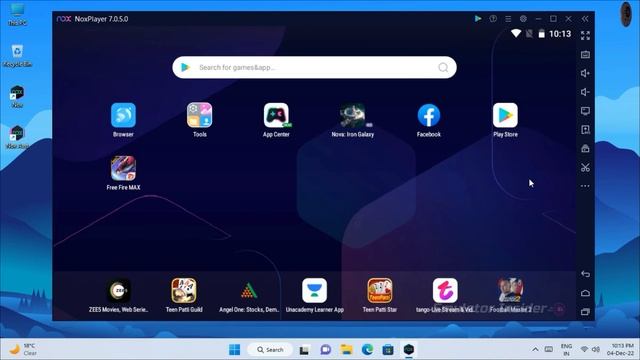Click the battery icon in Android bar
Screen dimensions: 640x360
(542, 33)
